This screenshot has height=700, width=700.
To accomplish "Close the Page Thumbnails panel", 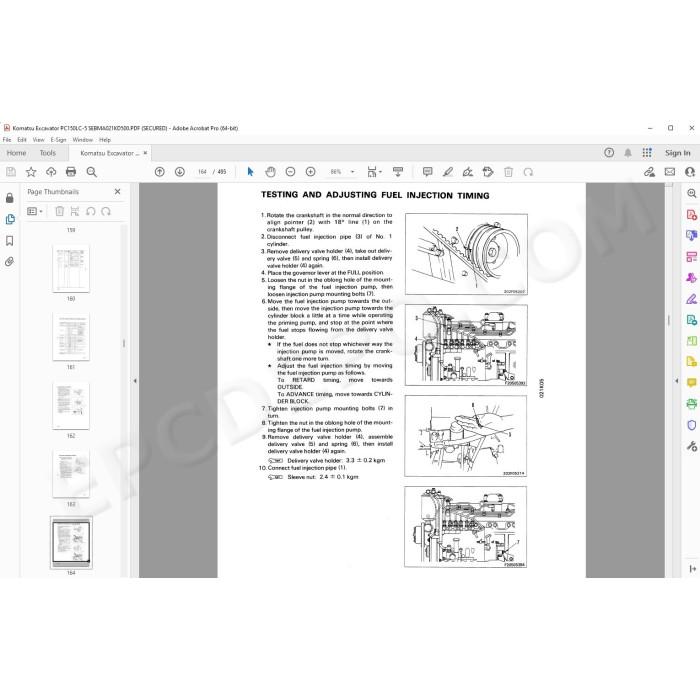I will (117, 192).
